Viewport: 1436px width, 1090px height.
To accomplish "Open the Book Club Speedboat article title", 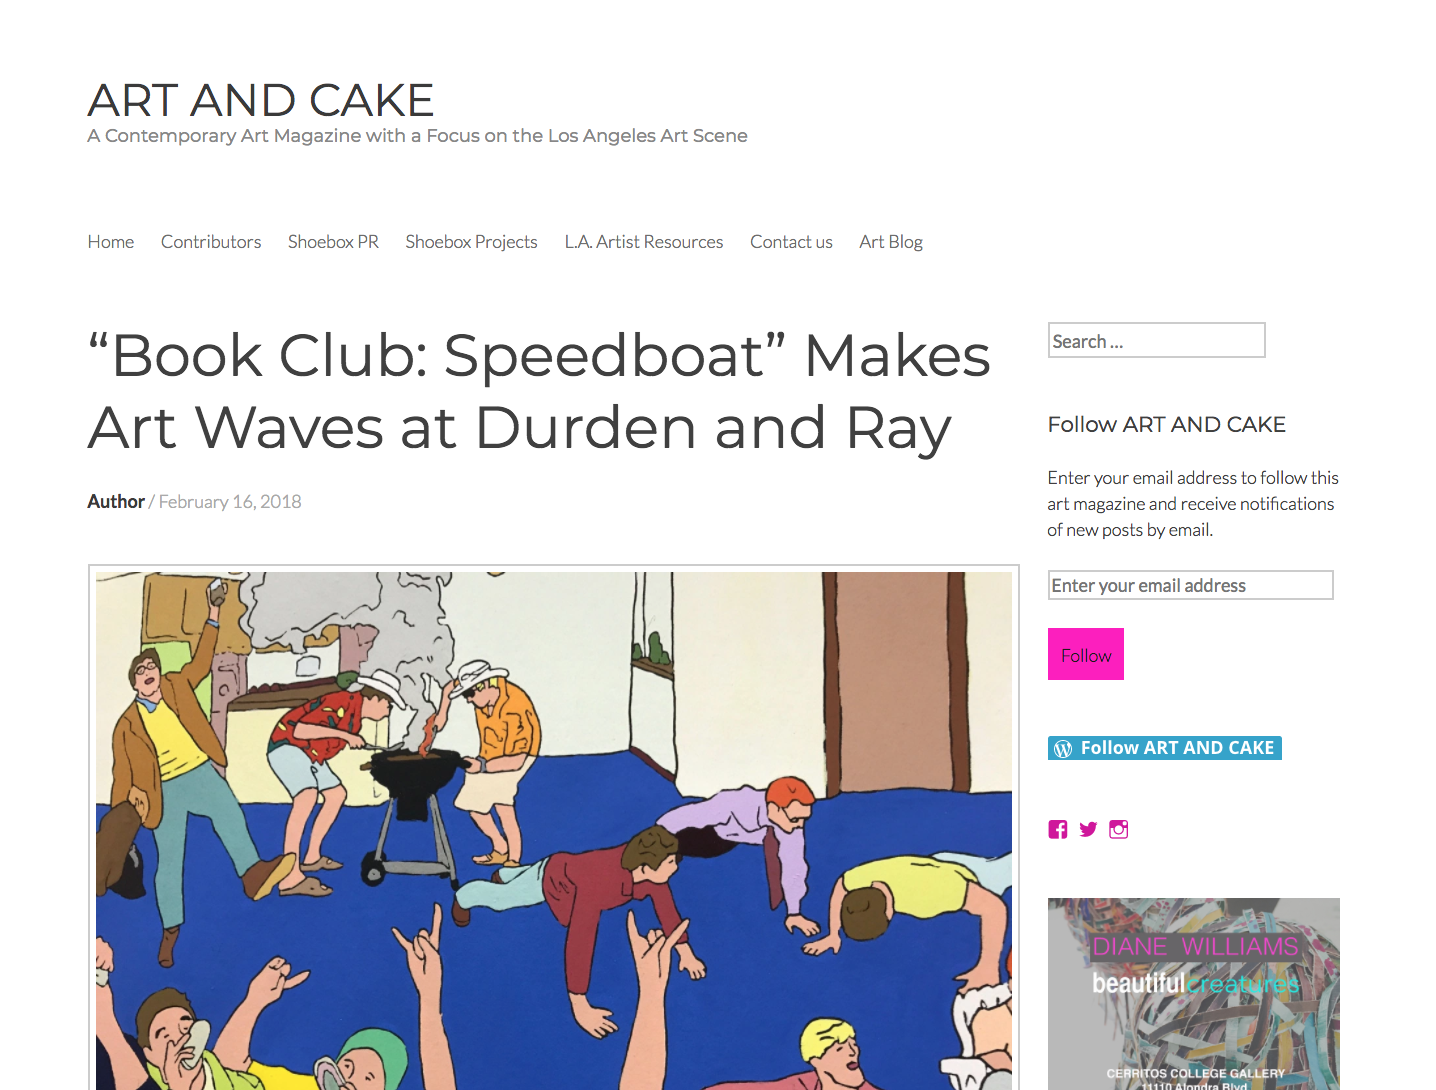I will click(539, 392).
